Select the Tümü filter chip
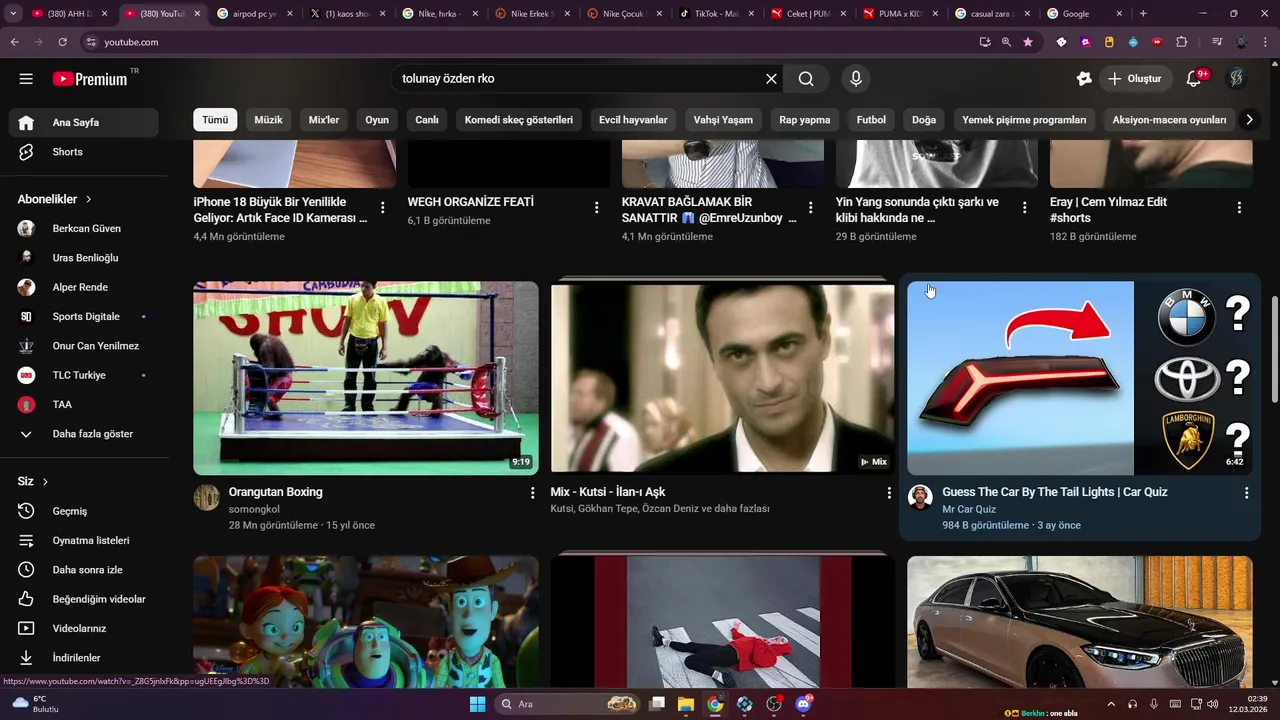Screen dimensions: 1280x720 [215, 120]
